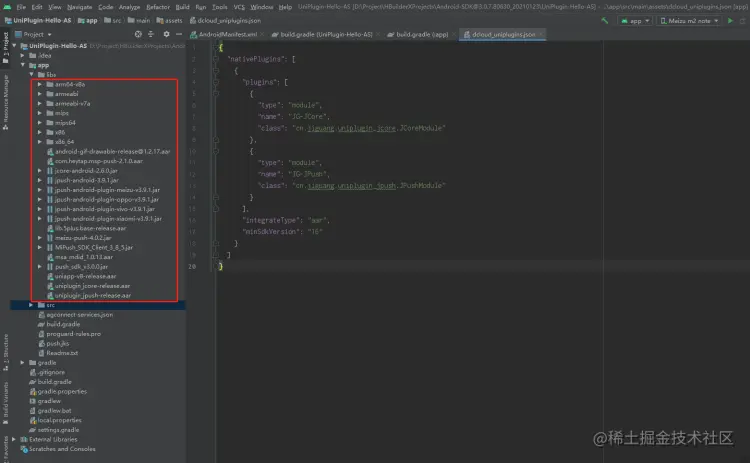Click the gradle.properties file icon
Viewport: 750px width, 463px height.
[x=33, y=391]
